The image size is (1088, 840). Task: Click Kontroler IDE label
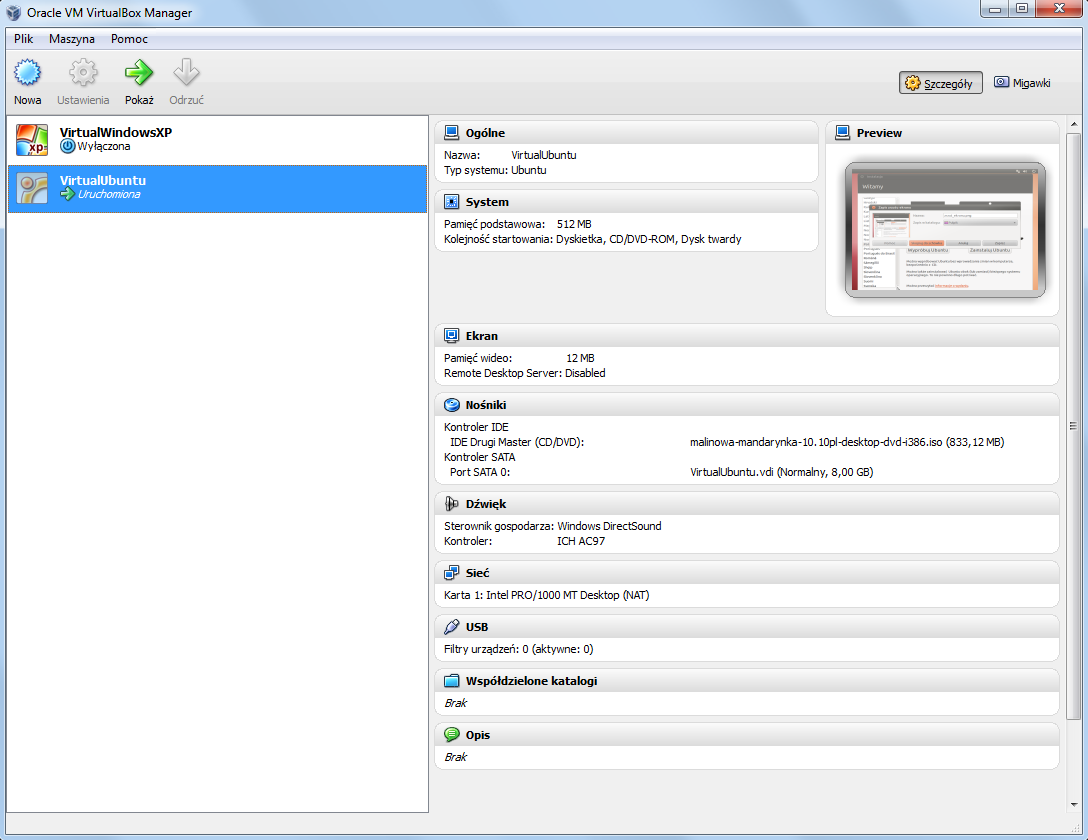coord(476,427)
